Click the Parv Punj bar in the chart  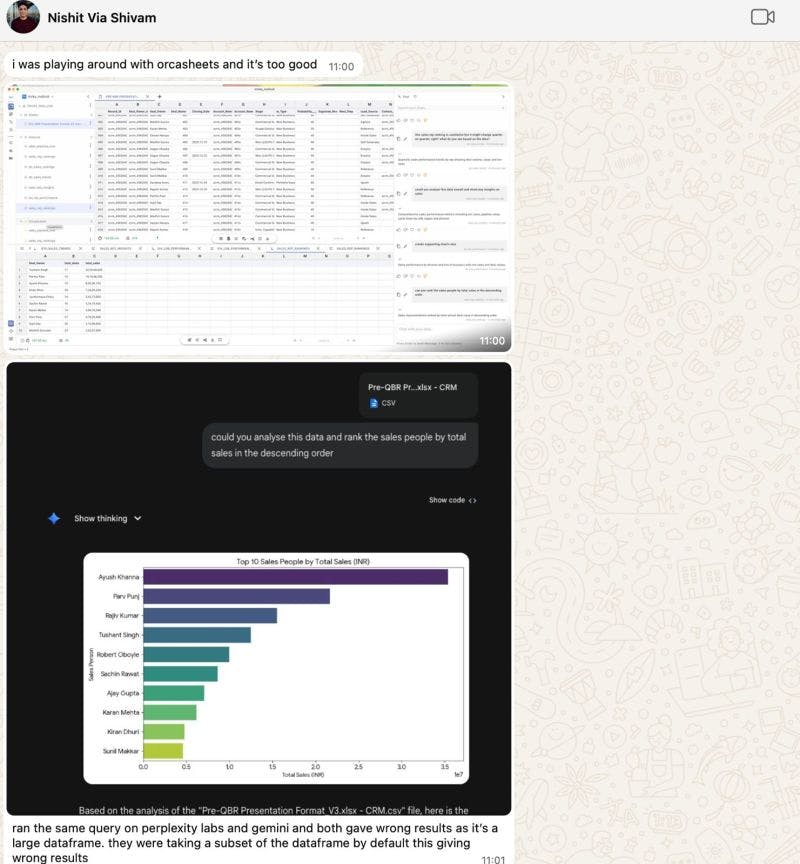(x=236, y=596)
